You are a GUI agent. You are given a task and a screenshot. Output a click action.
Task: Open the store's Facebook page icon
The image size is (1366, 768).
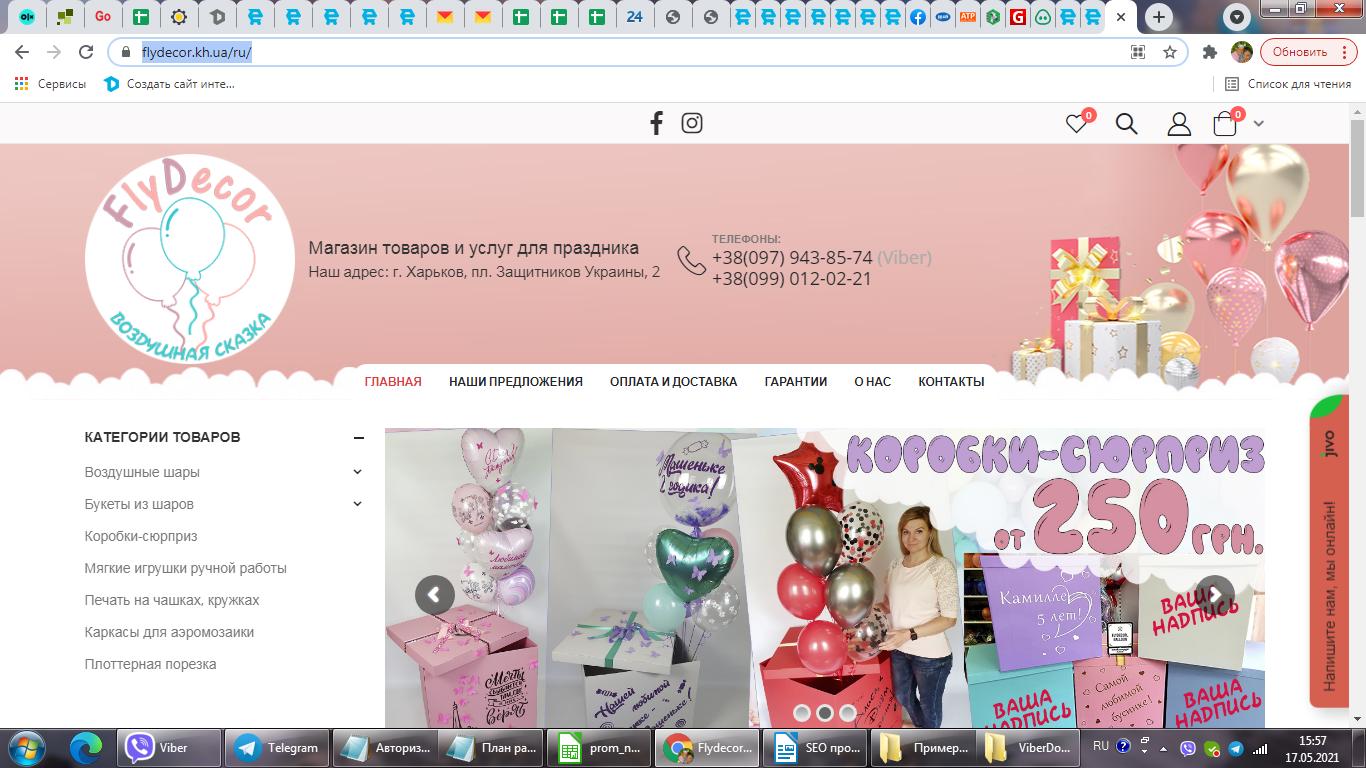click(656, 123)
